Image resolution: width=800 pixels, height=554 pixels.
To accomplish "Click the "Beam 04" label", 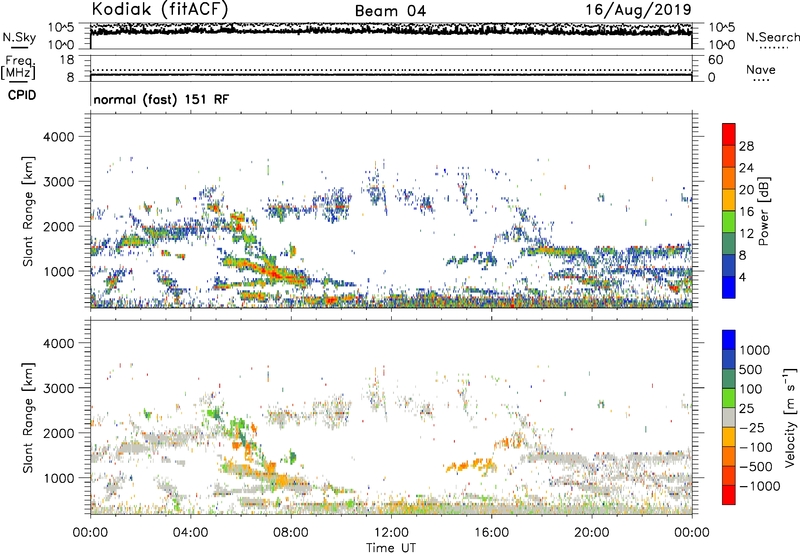I will pos(390,11).
